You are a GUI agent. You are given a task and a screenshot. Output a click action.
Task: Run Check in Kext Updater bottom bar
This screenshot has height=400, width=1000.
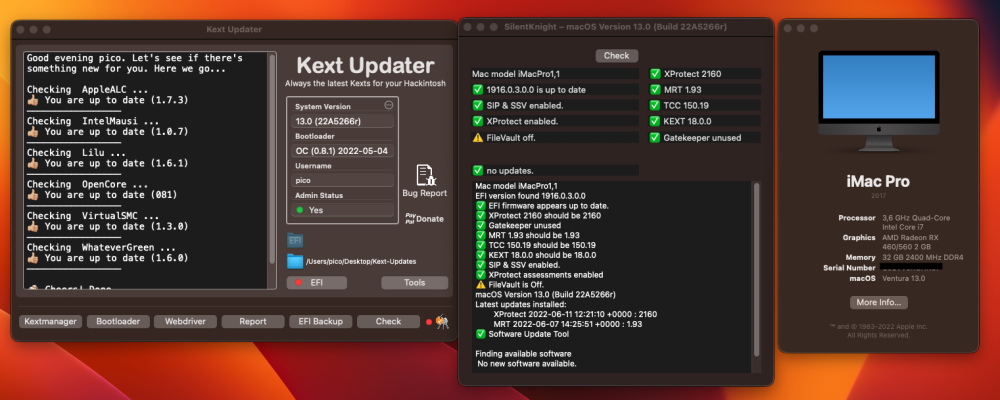(388, 322)
